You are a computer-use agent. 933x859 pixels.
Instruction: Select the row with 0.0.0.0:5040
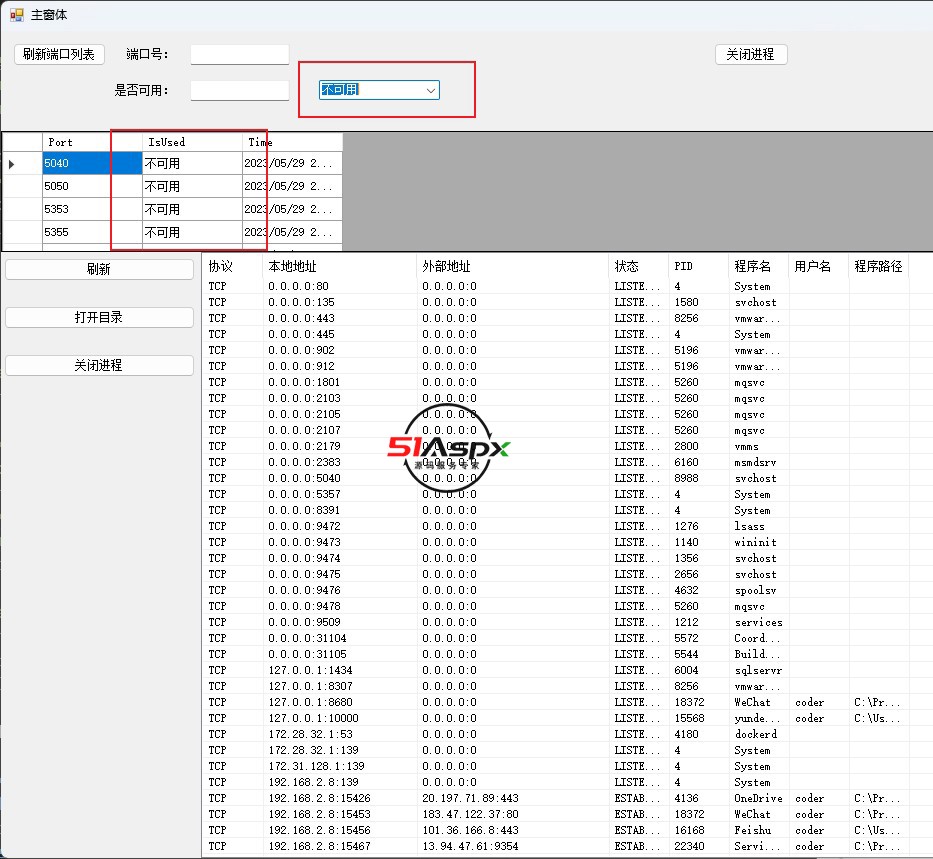pyautogui.click(x=556, y=478)
